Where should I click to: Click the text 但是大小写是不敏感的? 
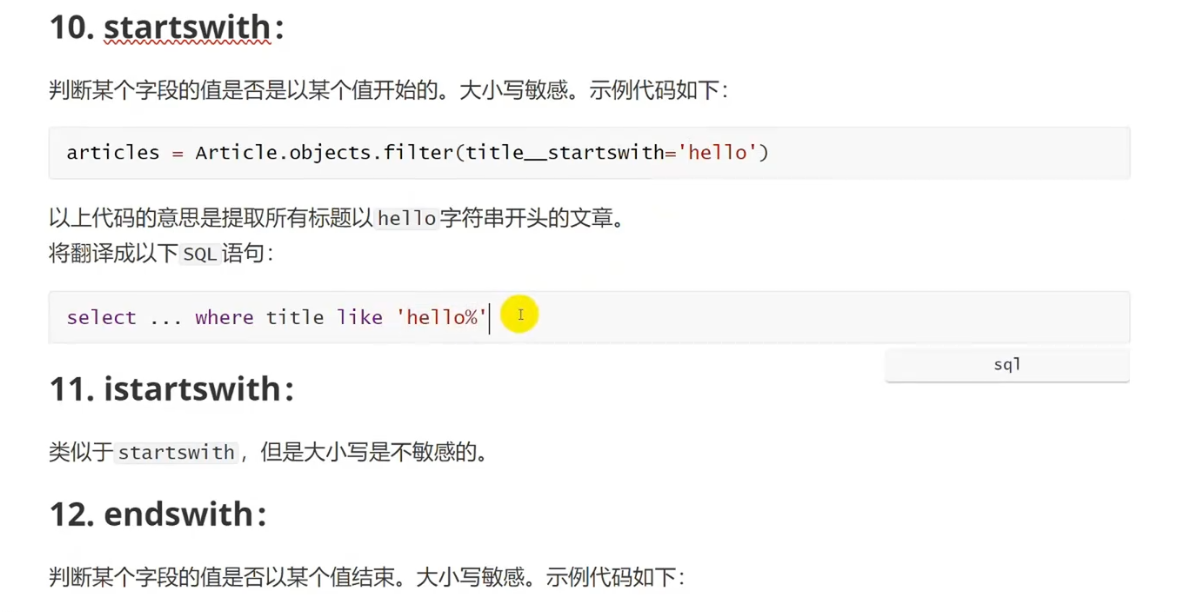click(373, 453)
